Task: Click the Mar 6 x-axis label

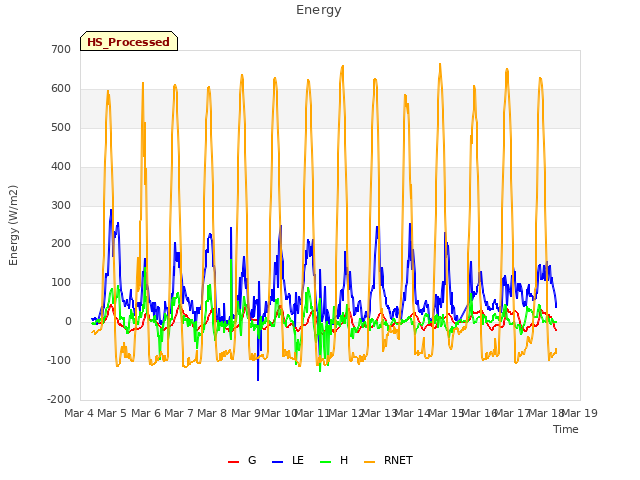Action: 146,413
